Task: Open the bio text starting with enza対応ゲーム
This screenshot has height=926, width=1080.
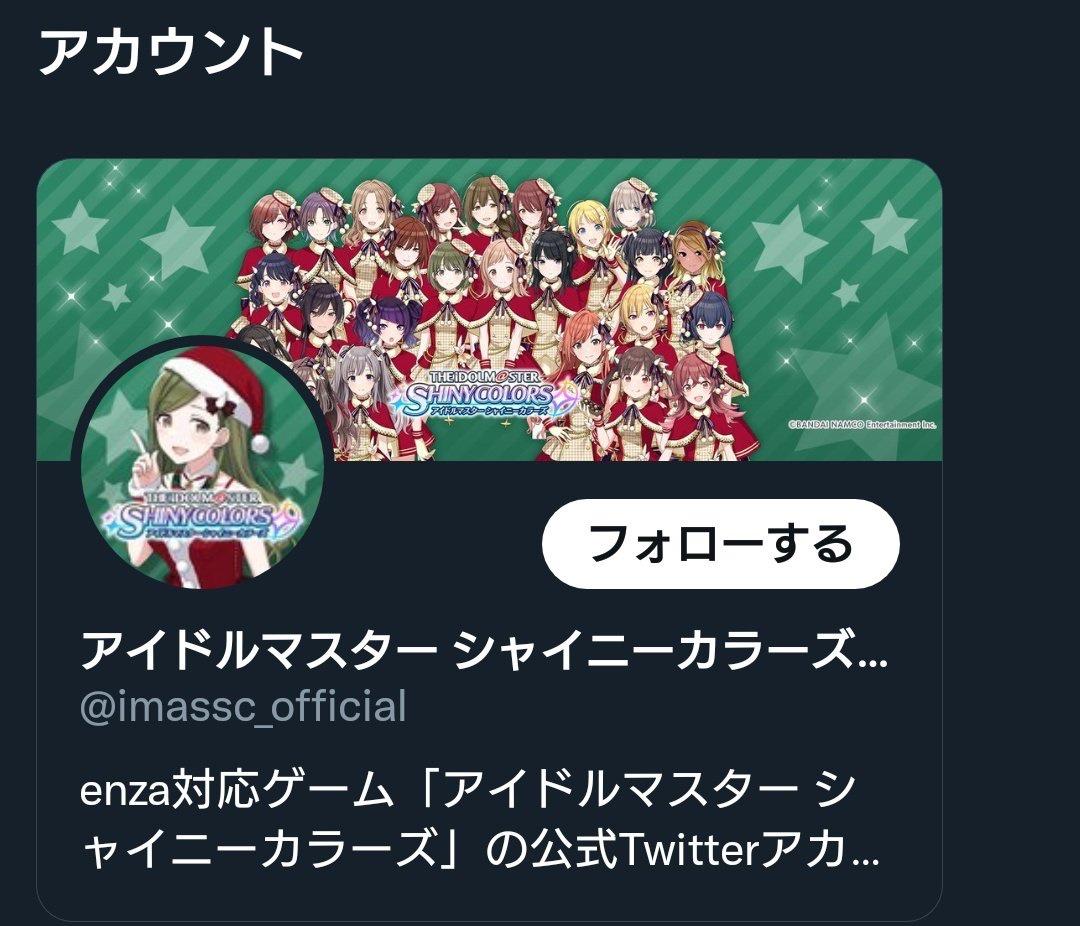Action: point(479,819)
